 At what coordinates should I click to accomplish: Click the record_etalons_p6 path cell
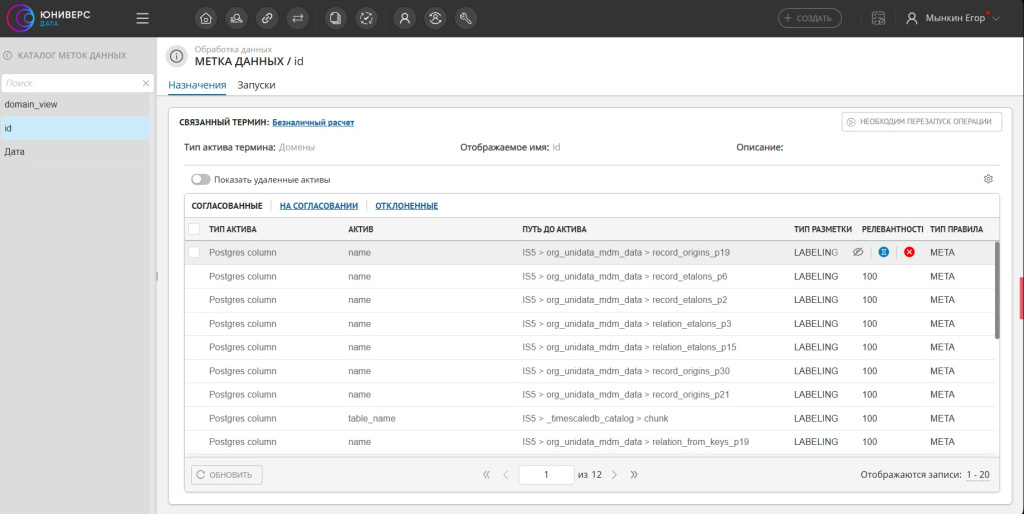pos(624,276)
